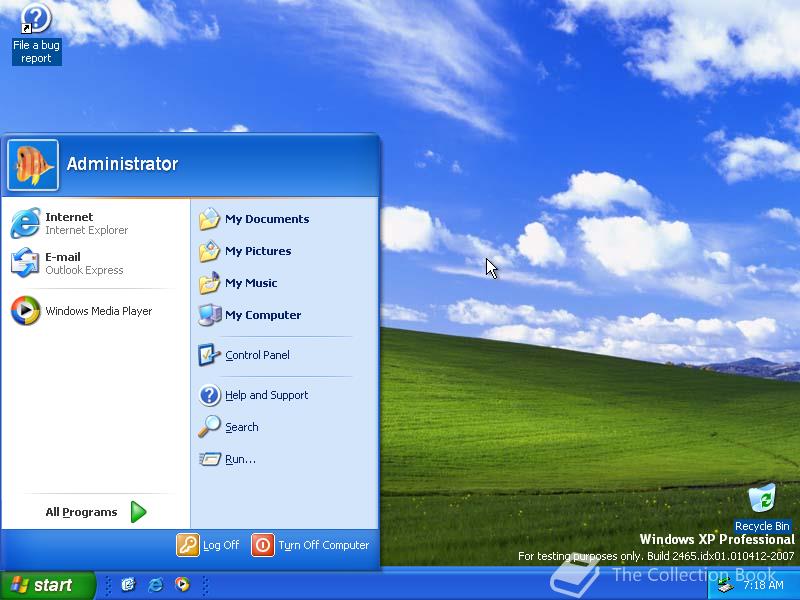Click the Internet Explorer subtitle text

click(87, 230)
